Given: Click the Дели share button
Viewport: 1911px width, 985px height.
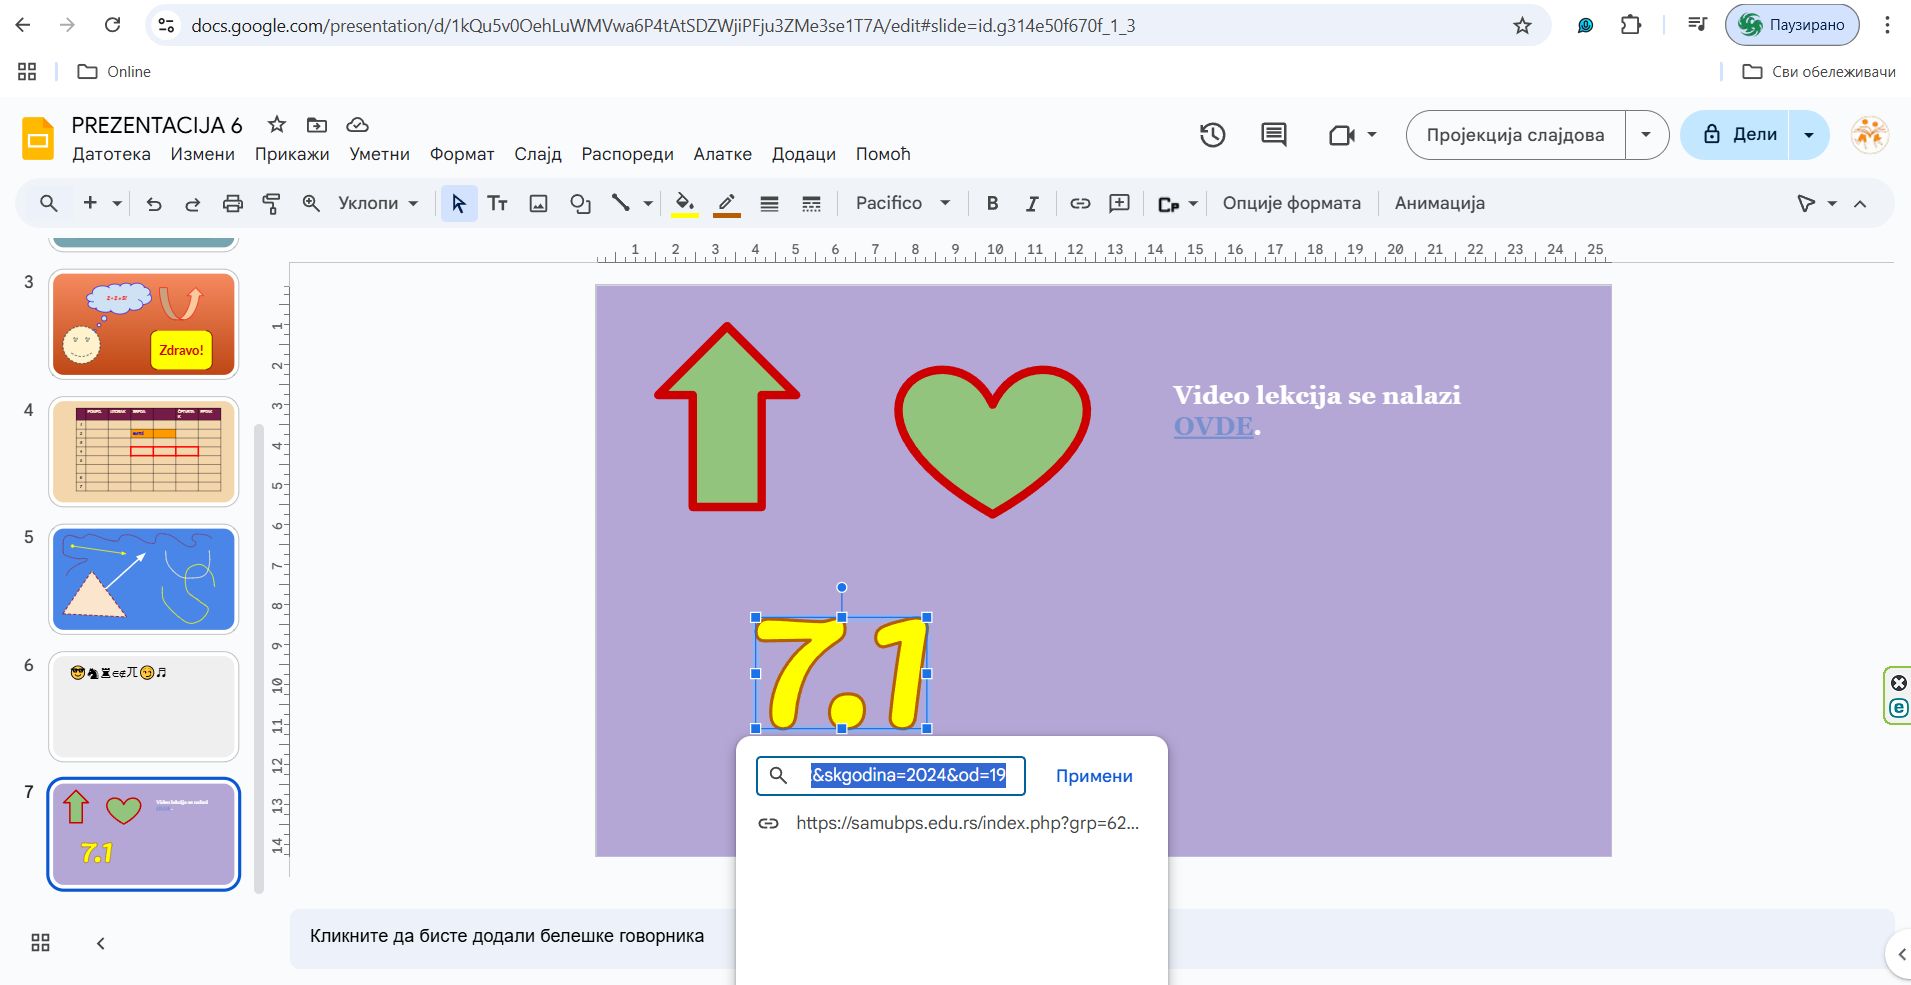Looking at the screenshot, I should tap(1741, 135).
